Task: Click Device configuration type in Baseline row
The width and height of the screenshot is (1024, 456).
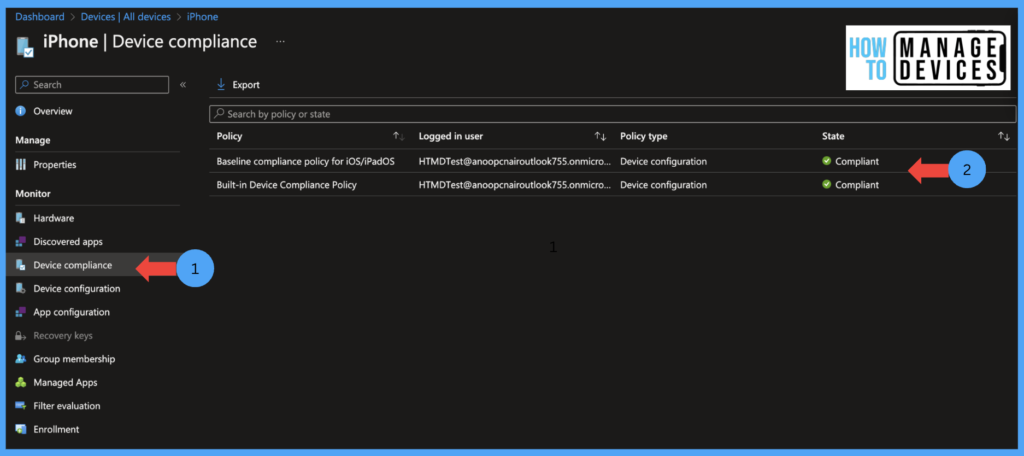Action: [664, 161]
